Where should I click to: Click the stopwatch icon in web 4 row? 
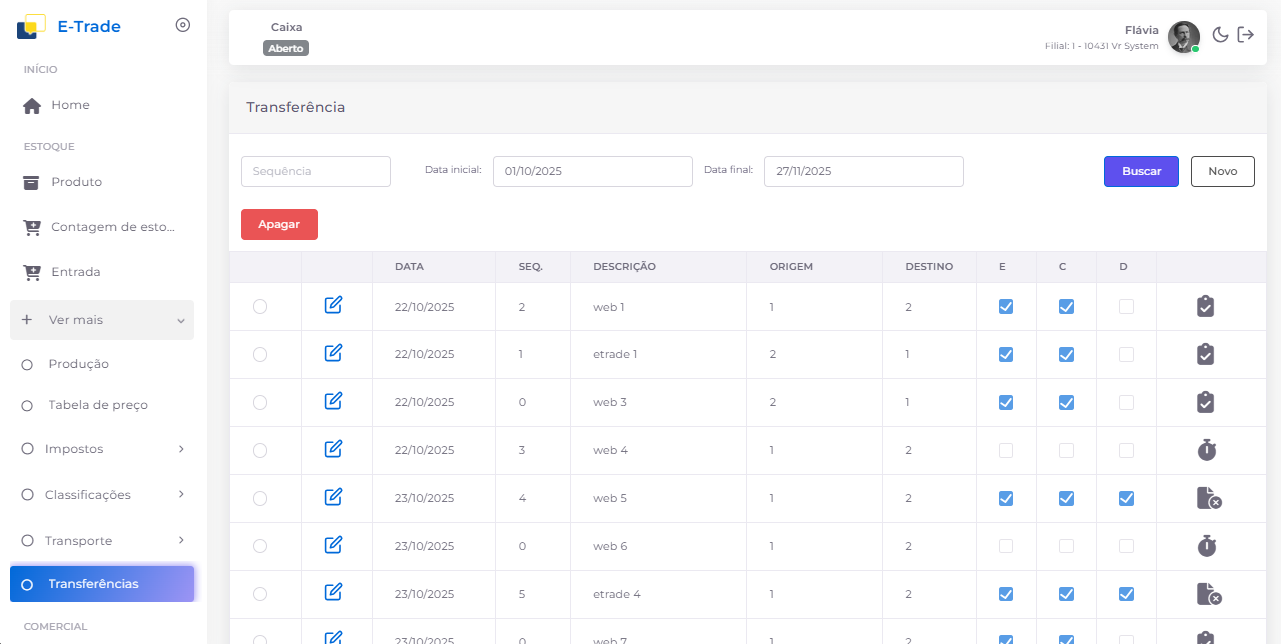click(1206, 450)
